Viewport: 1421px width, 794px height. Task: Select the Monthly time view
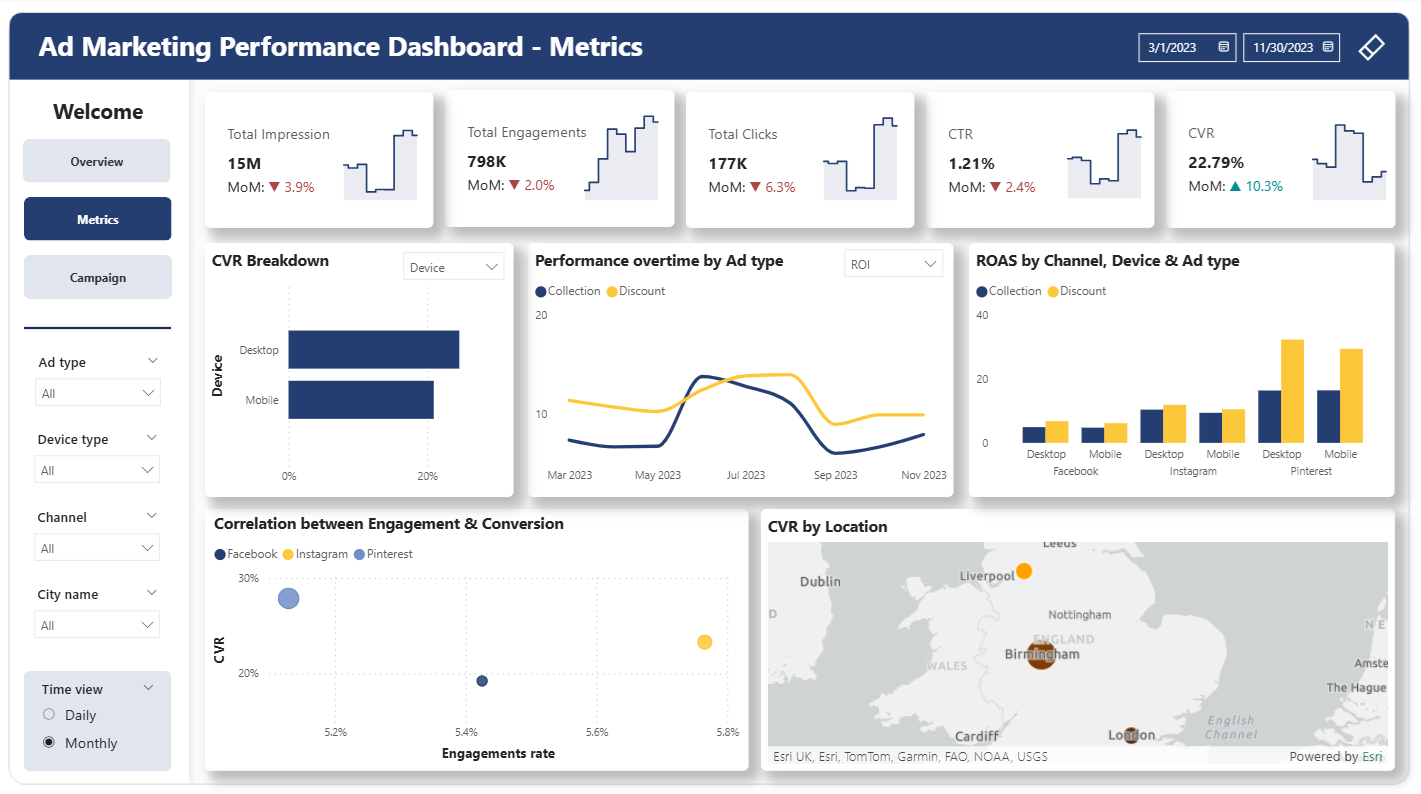point(49,743)
